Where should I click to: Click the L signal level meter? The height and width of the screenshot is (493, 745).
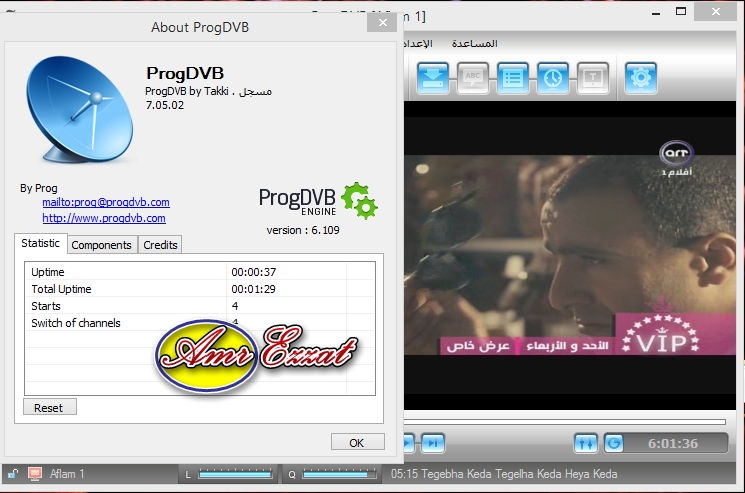click(235, 474)
